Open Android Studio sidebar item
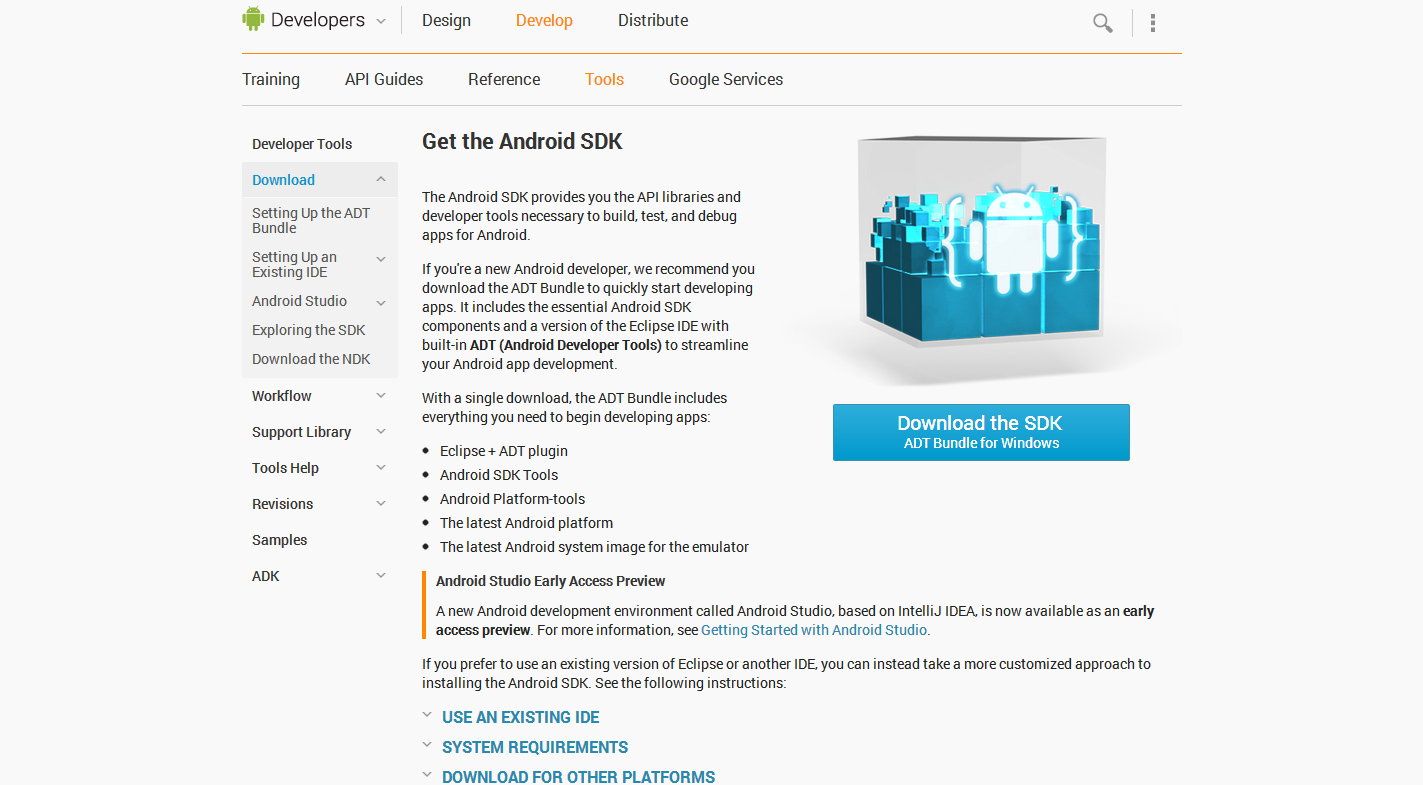Image resolution: width=1423 pixels, height=785 pixels. (299, 301)
